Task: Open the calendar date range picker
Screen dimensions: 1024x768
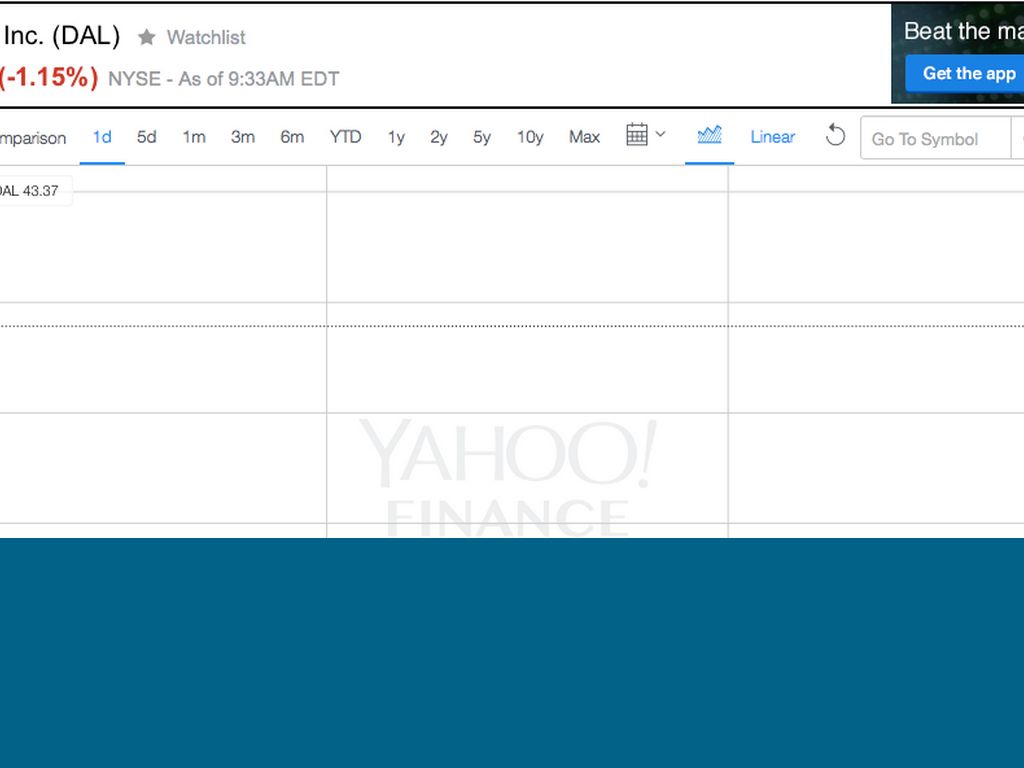Action: (x=637, y=135)
